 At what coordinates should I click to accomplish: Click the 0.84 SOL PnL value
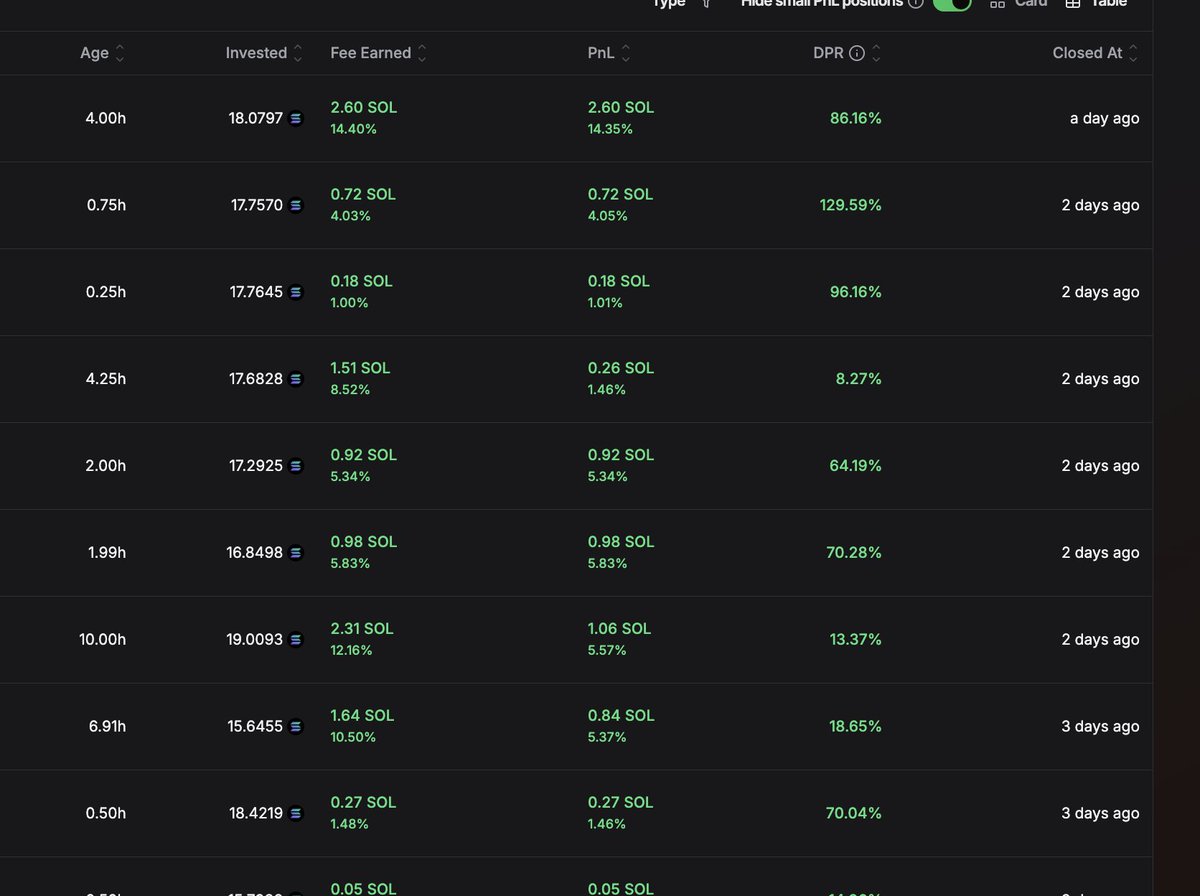coord(621,716)
